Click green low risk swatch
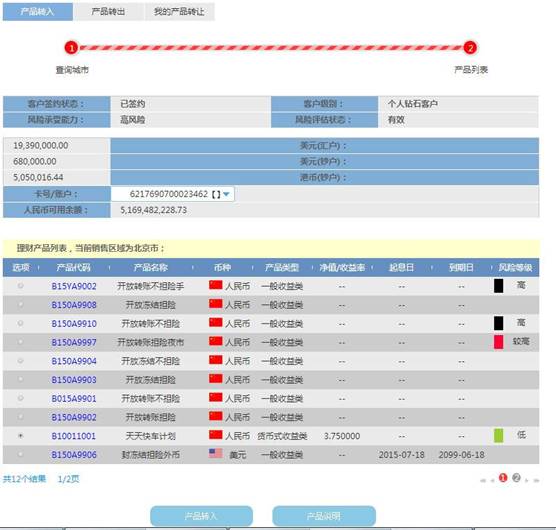 [x=499, y=435]
